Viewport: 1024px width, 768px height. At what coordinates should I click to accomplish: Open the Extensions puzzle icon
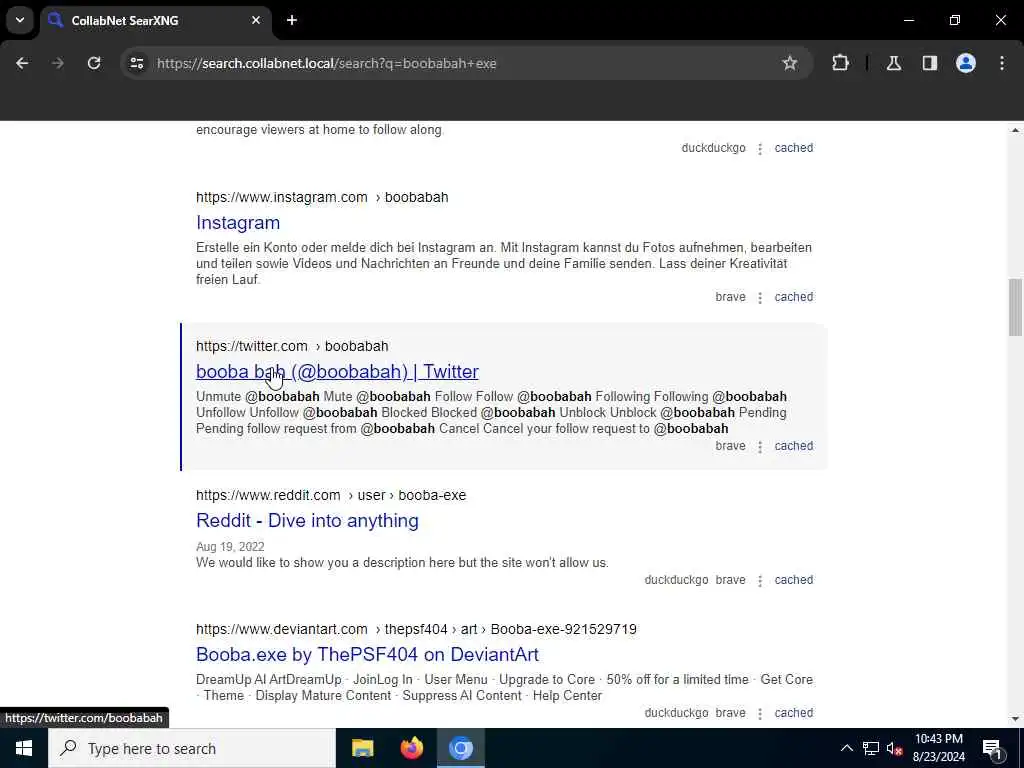[x=840, y=63]
